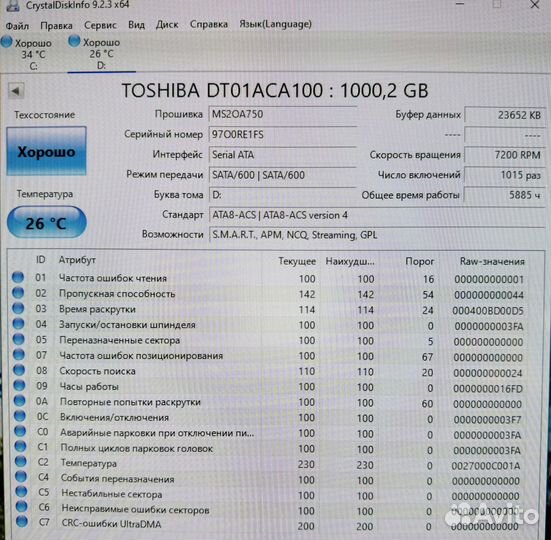Click the firmware field MS2OA750

point(283,115)
